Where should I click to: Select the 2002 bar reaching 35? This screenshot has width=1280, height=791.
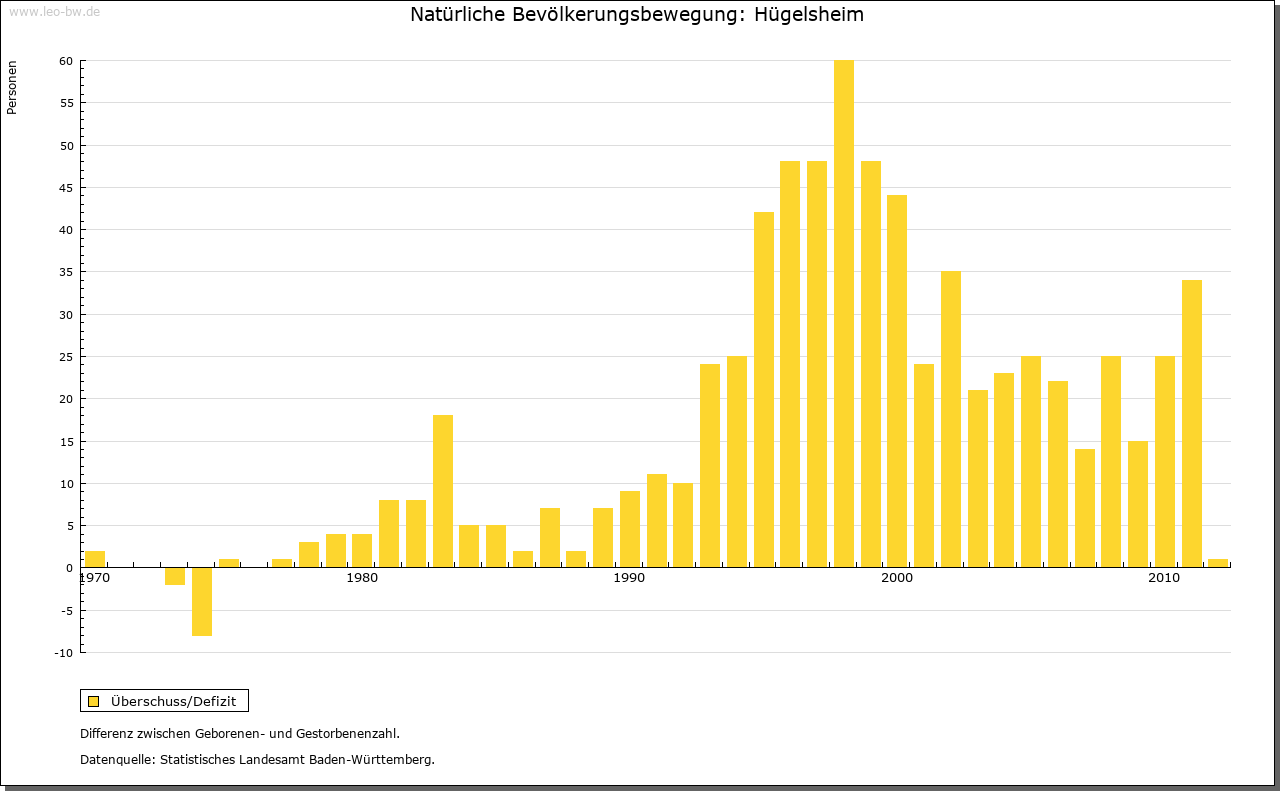pyautogui.click(x=951, y=419)
